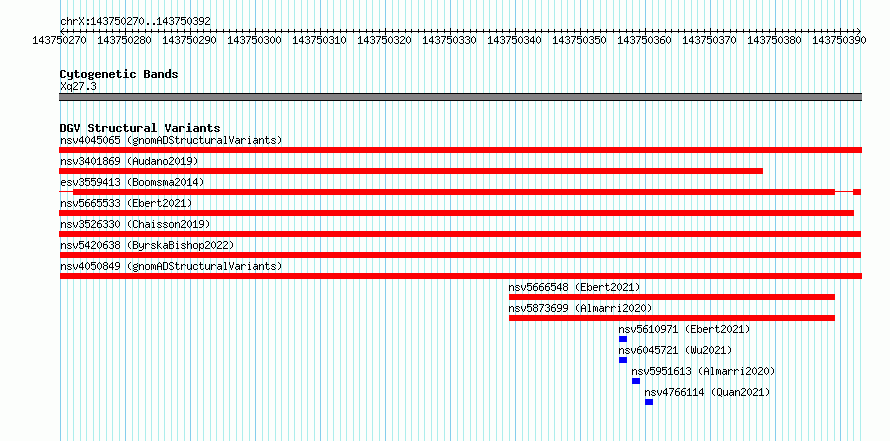Open the nsv5420638 (ByrskaBishop2022) label
The image size is (890, 441).
point(146,245)
